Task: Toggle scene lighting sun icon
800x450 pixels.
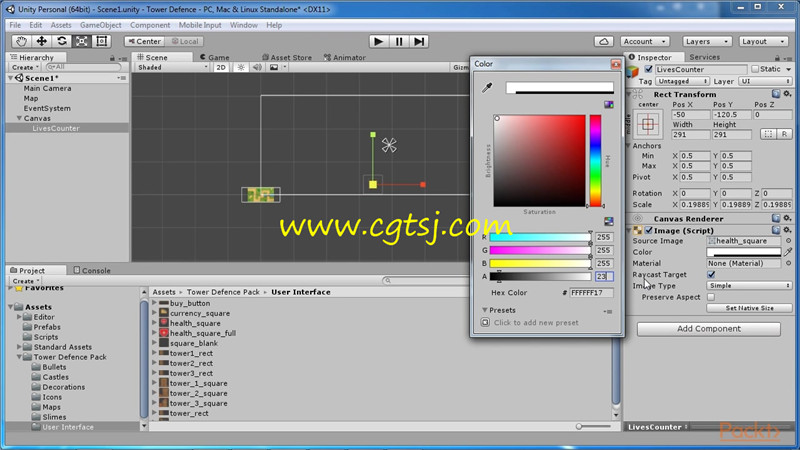Action: [241, 67]
